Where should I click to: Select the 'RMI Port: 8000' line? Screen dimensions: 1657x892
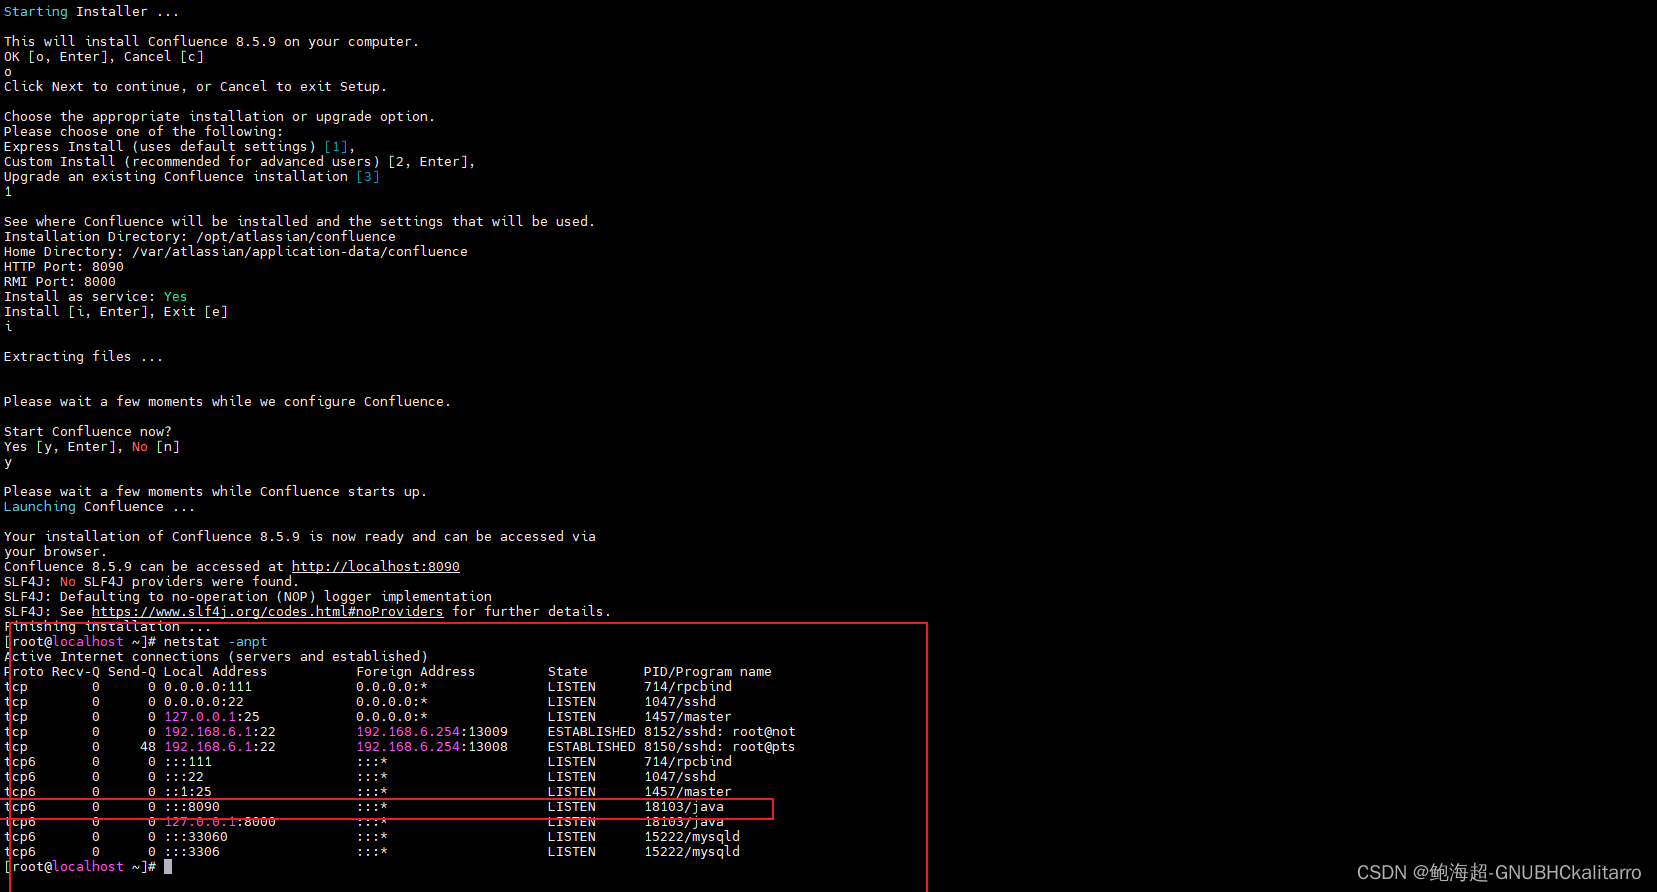pyautogui.click(x=60, y=281)
